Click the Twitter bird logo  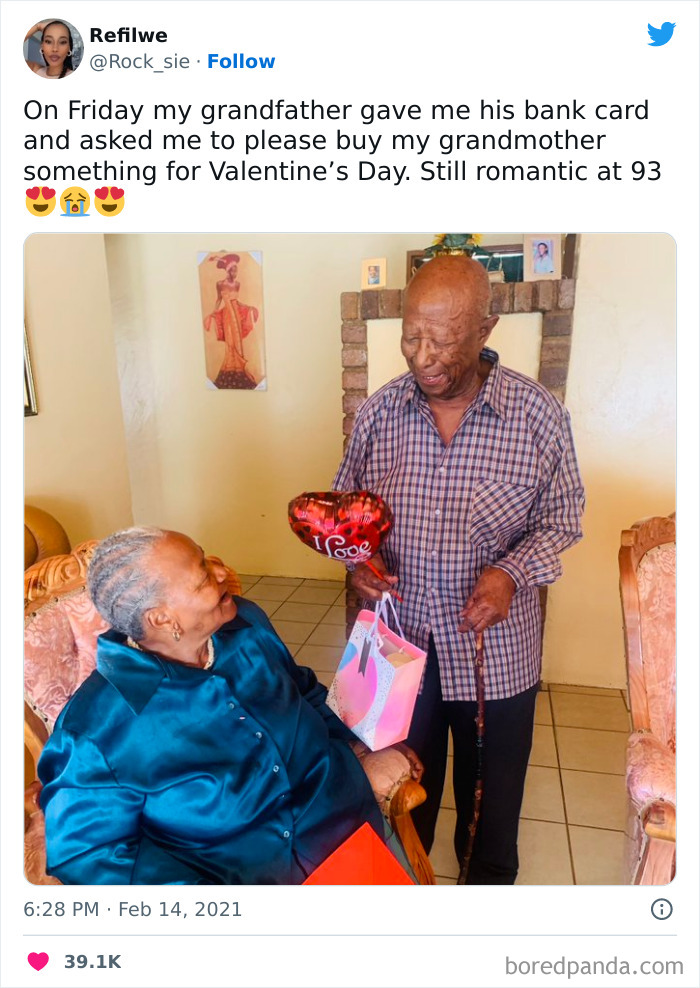tap(661, 34)
